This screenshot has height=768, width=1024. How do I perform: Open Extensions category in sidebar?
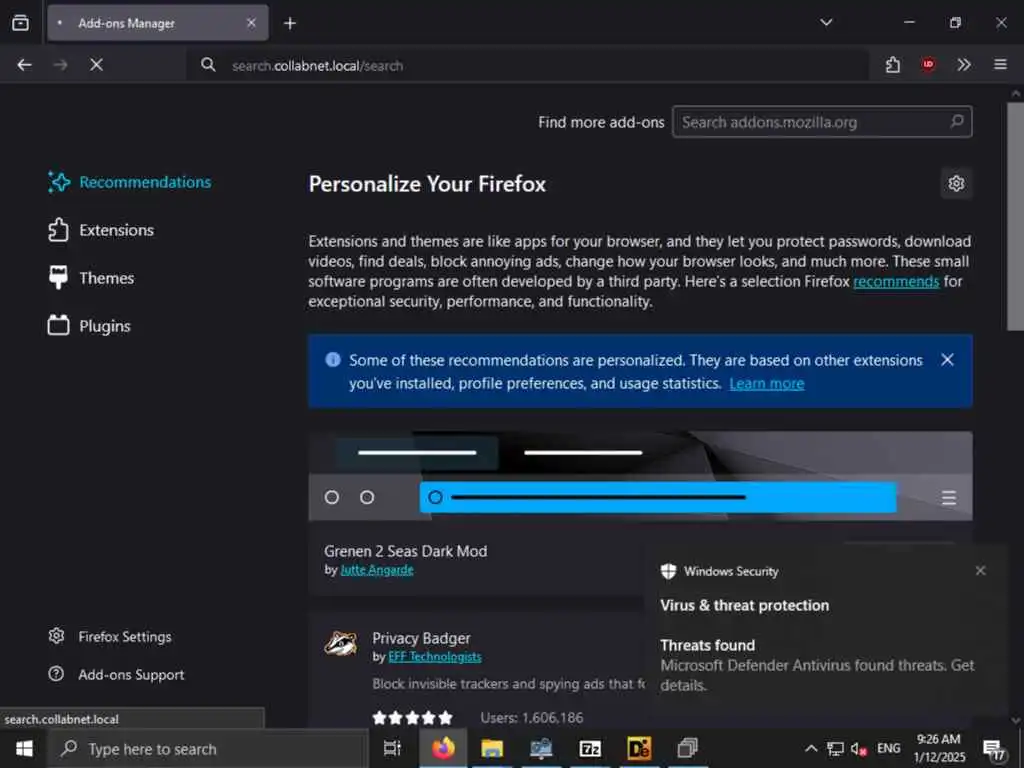point(101,230)
